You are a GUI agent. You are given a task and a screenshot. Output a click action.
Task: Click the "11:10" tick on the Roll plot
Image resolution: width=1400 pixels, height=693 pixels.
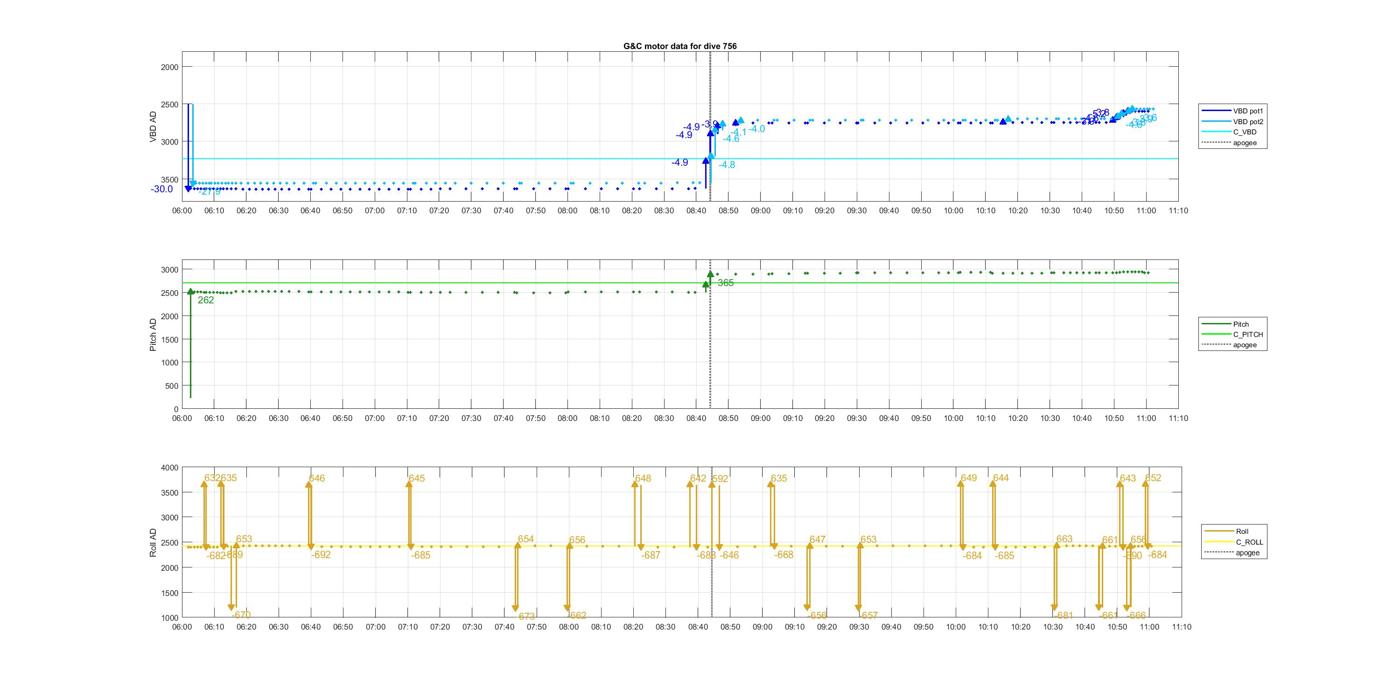(1181, 627)
